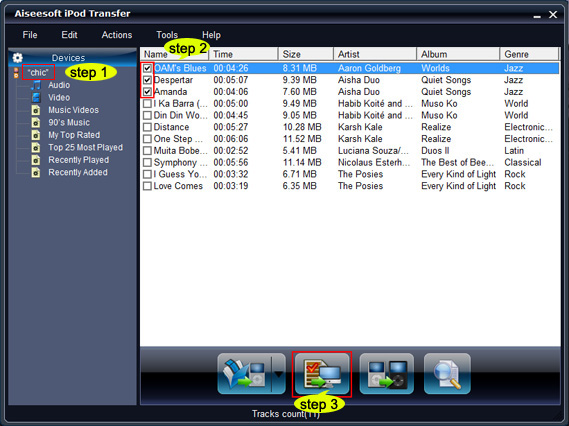Click the export to computer icon
This screenshot has height=426, width=569.
[322, 374]
